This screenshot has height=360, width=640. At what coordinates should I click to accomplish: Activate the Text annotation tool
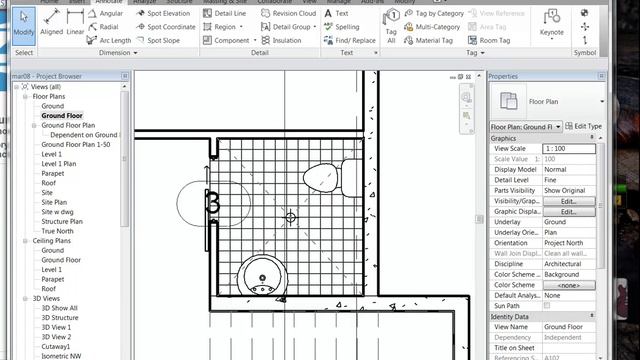point(336,13)
